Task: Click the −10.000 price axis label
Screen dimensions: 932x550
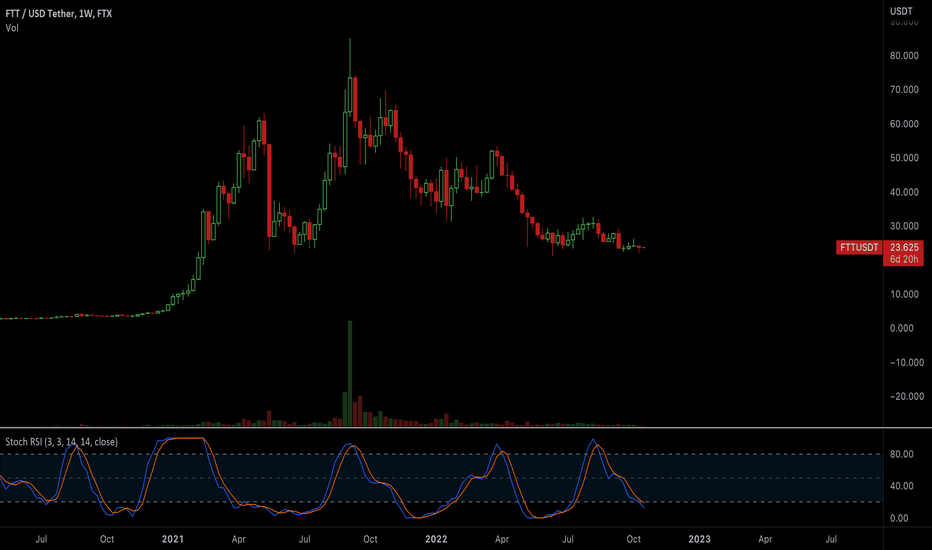Action: pos(906,363)
